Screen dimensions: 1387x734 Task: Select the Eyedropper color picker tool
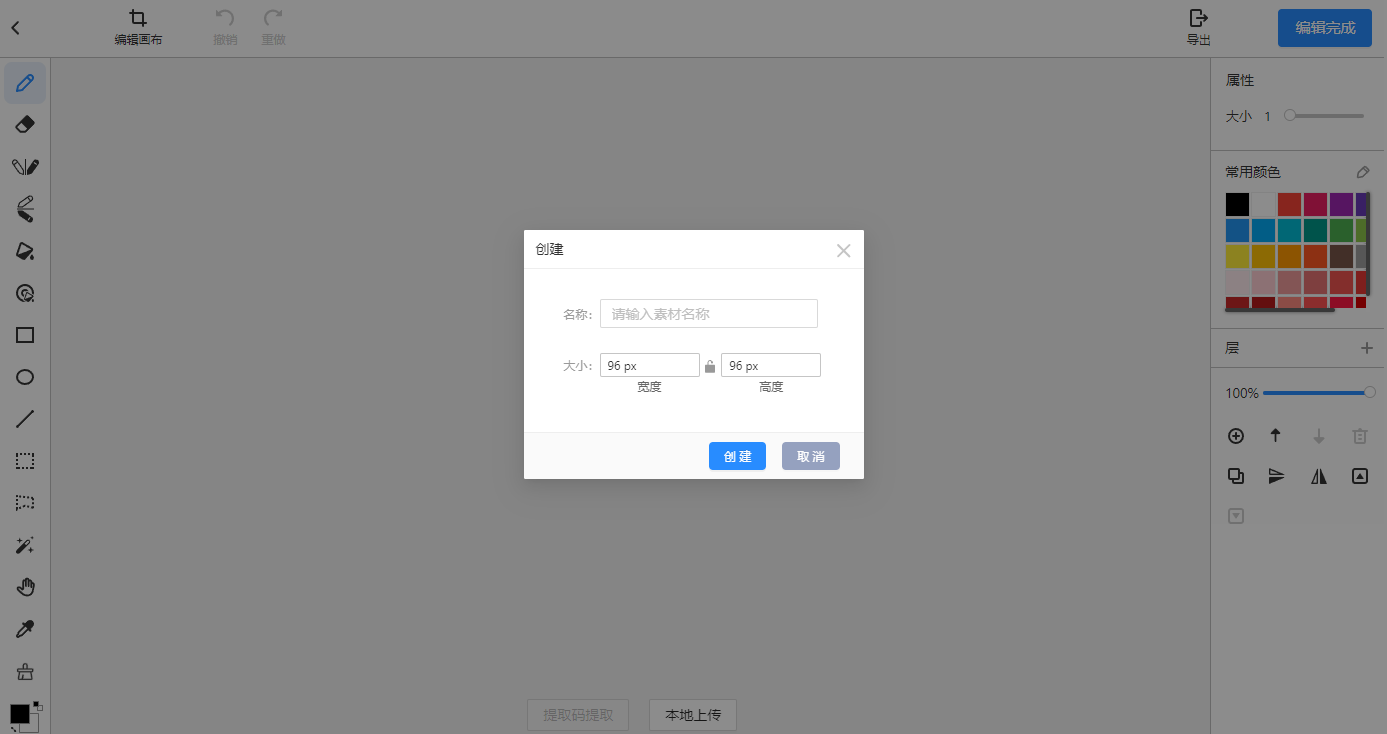(25, 630)
